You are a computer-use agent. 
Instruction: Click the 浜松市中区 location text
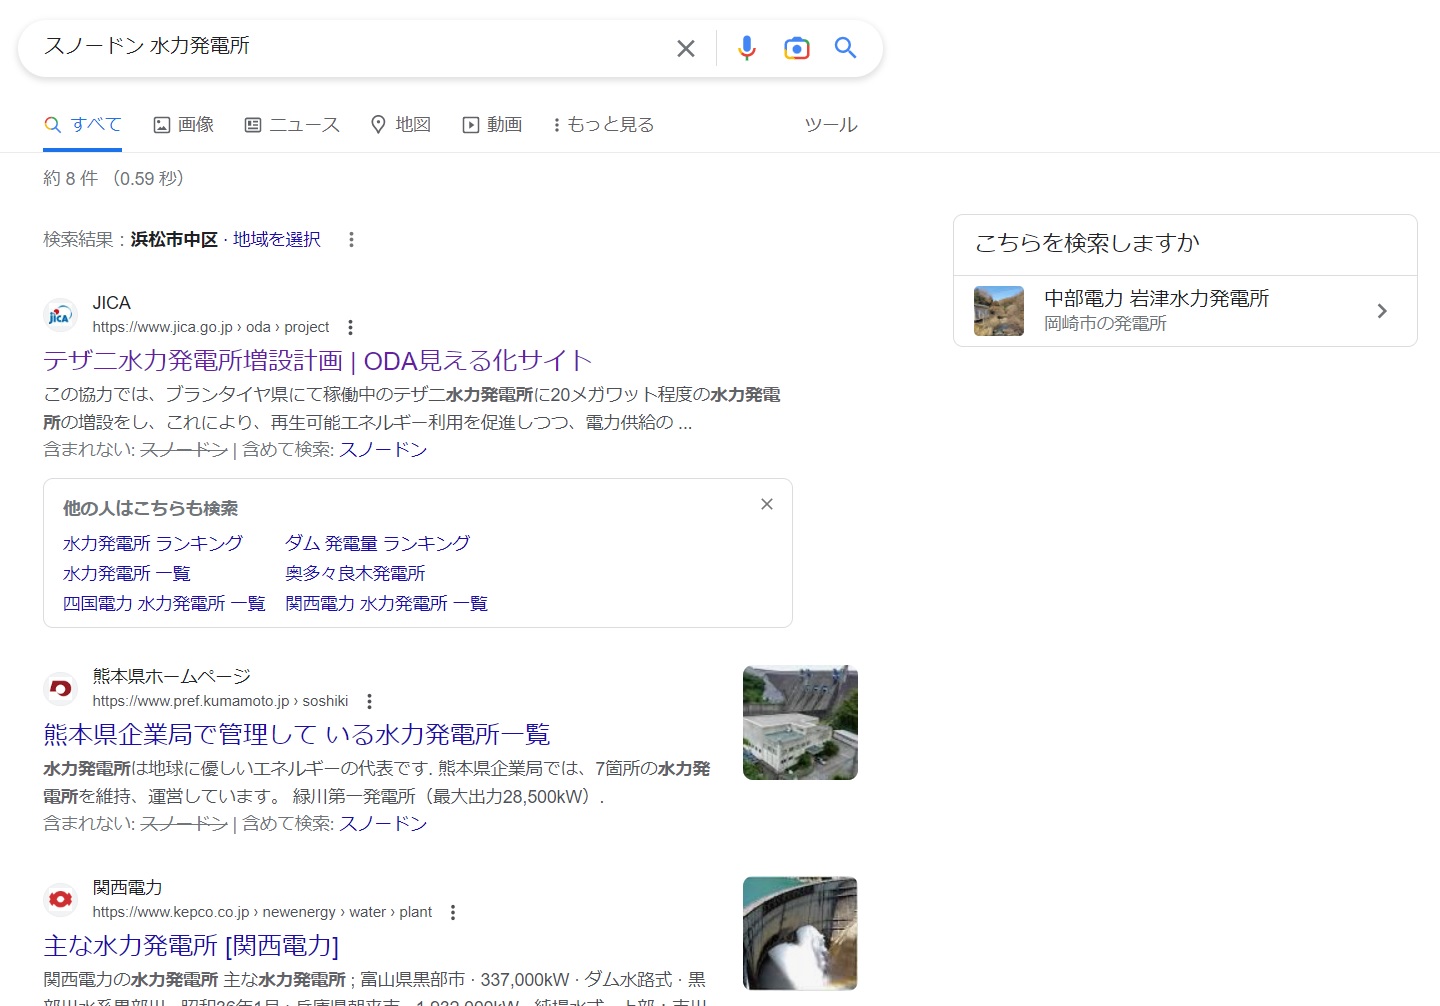click(174, 240)
